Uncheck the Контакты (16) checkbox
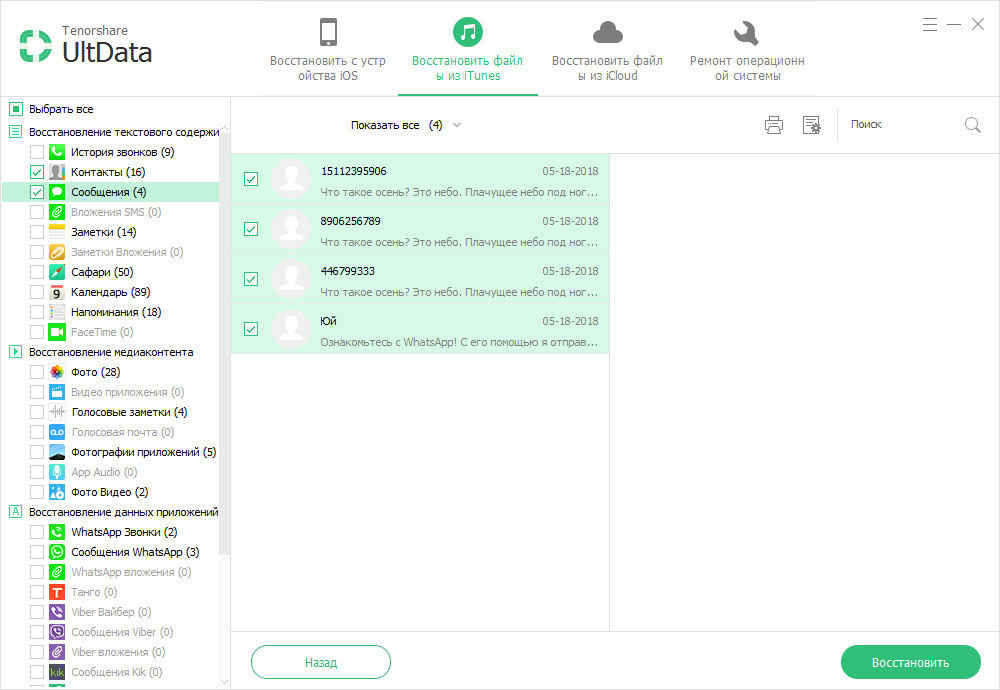Image resolution: width=1000 pixels, height=690 pixels. (x=37, y=172)
